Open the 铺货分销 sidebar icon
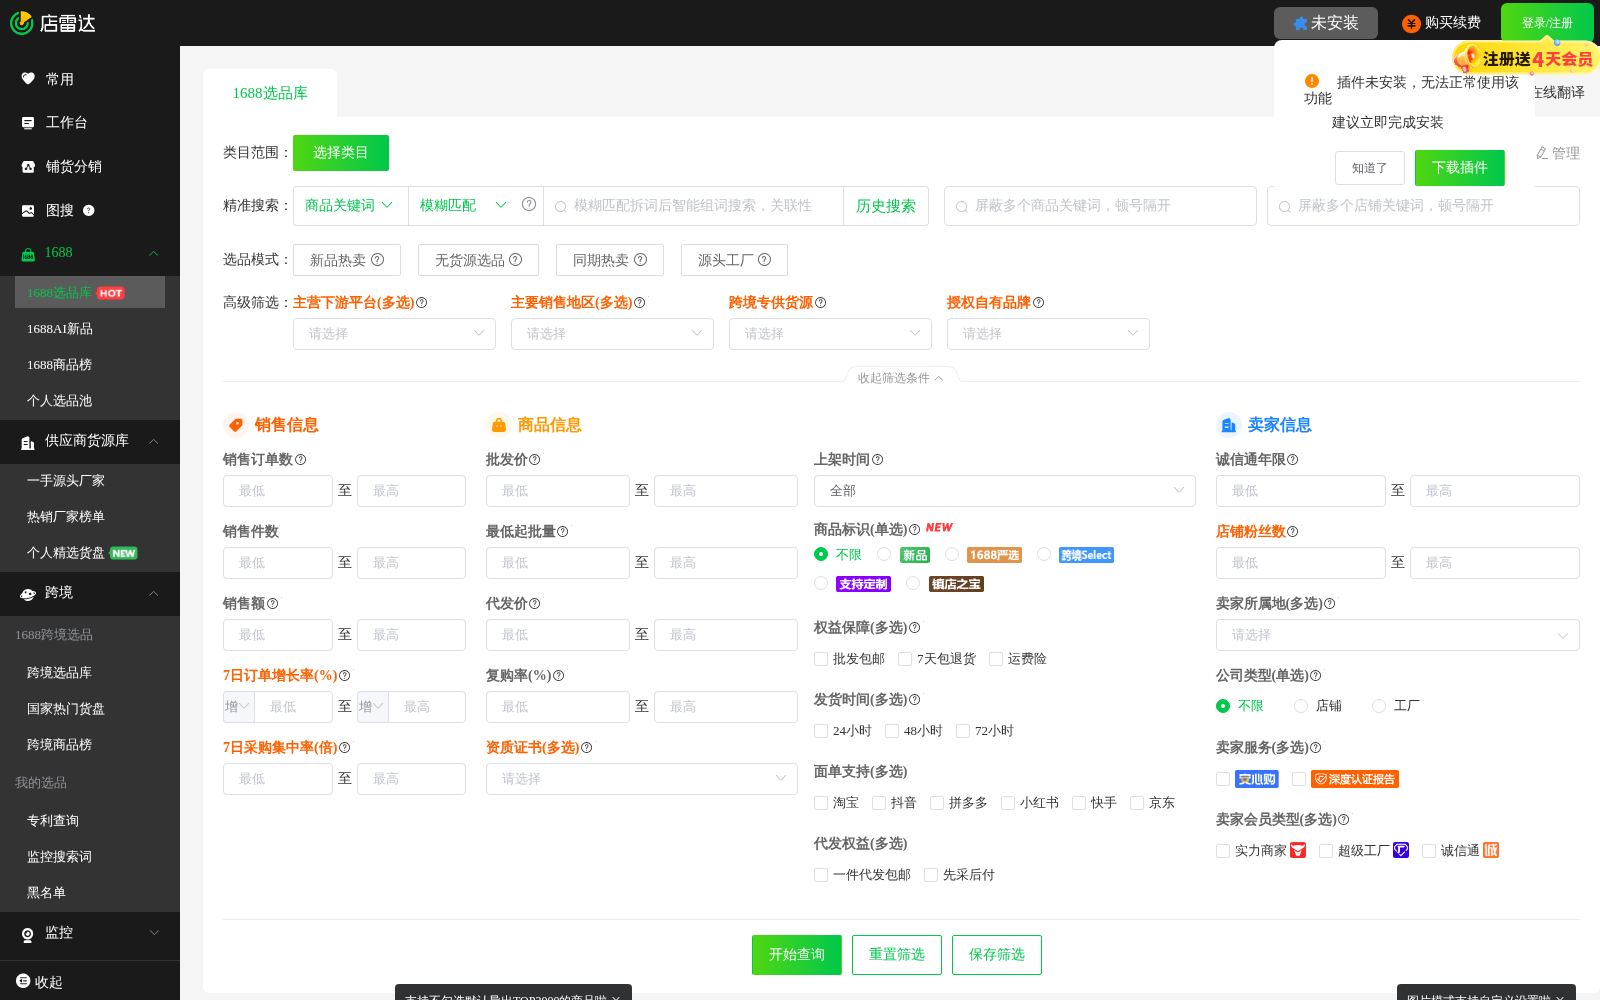This screenshot has width=1600, height=1000. point(28,167)
